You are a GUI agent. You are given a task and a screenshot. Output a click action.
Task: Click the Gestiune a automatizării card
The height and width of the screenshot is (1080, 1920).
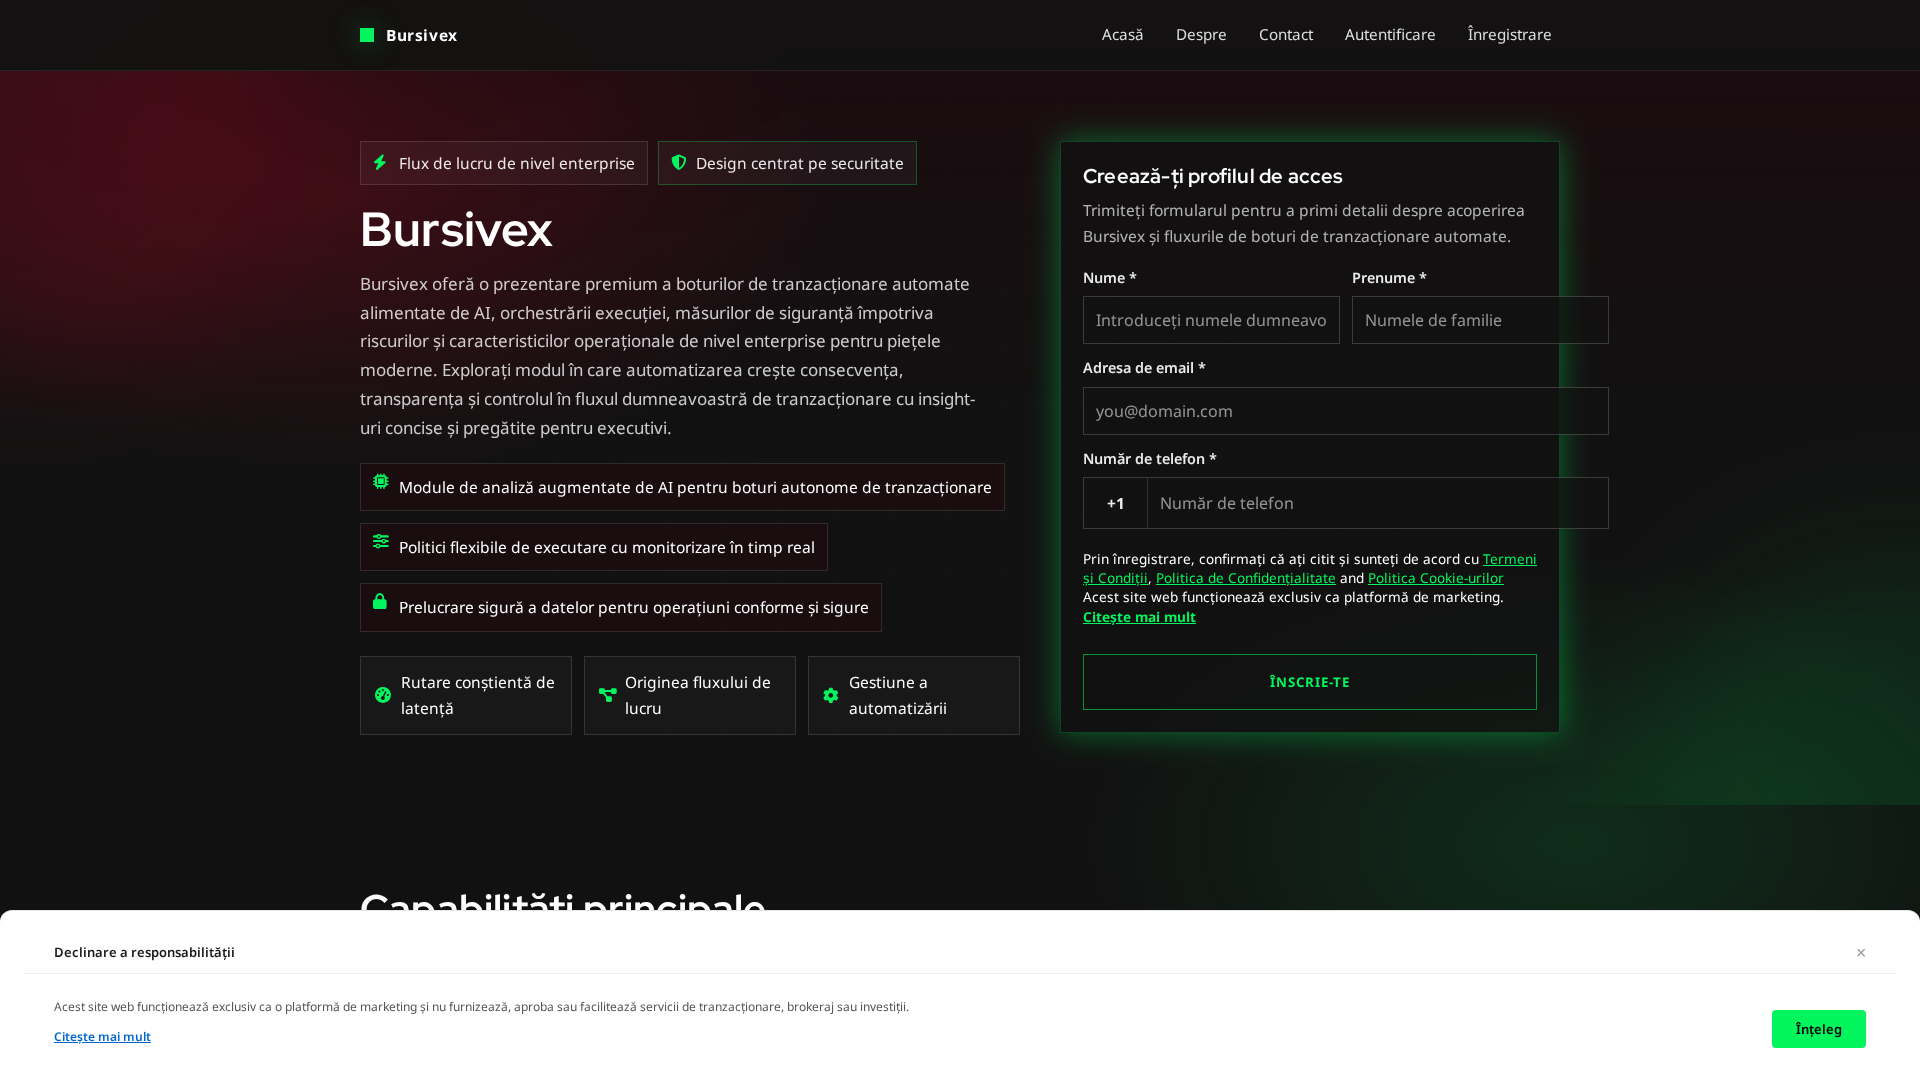click(x=914, y=695)
